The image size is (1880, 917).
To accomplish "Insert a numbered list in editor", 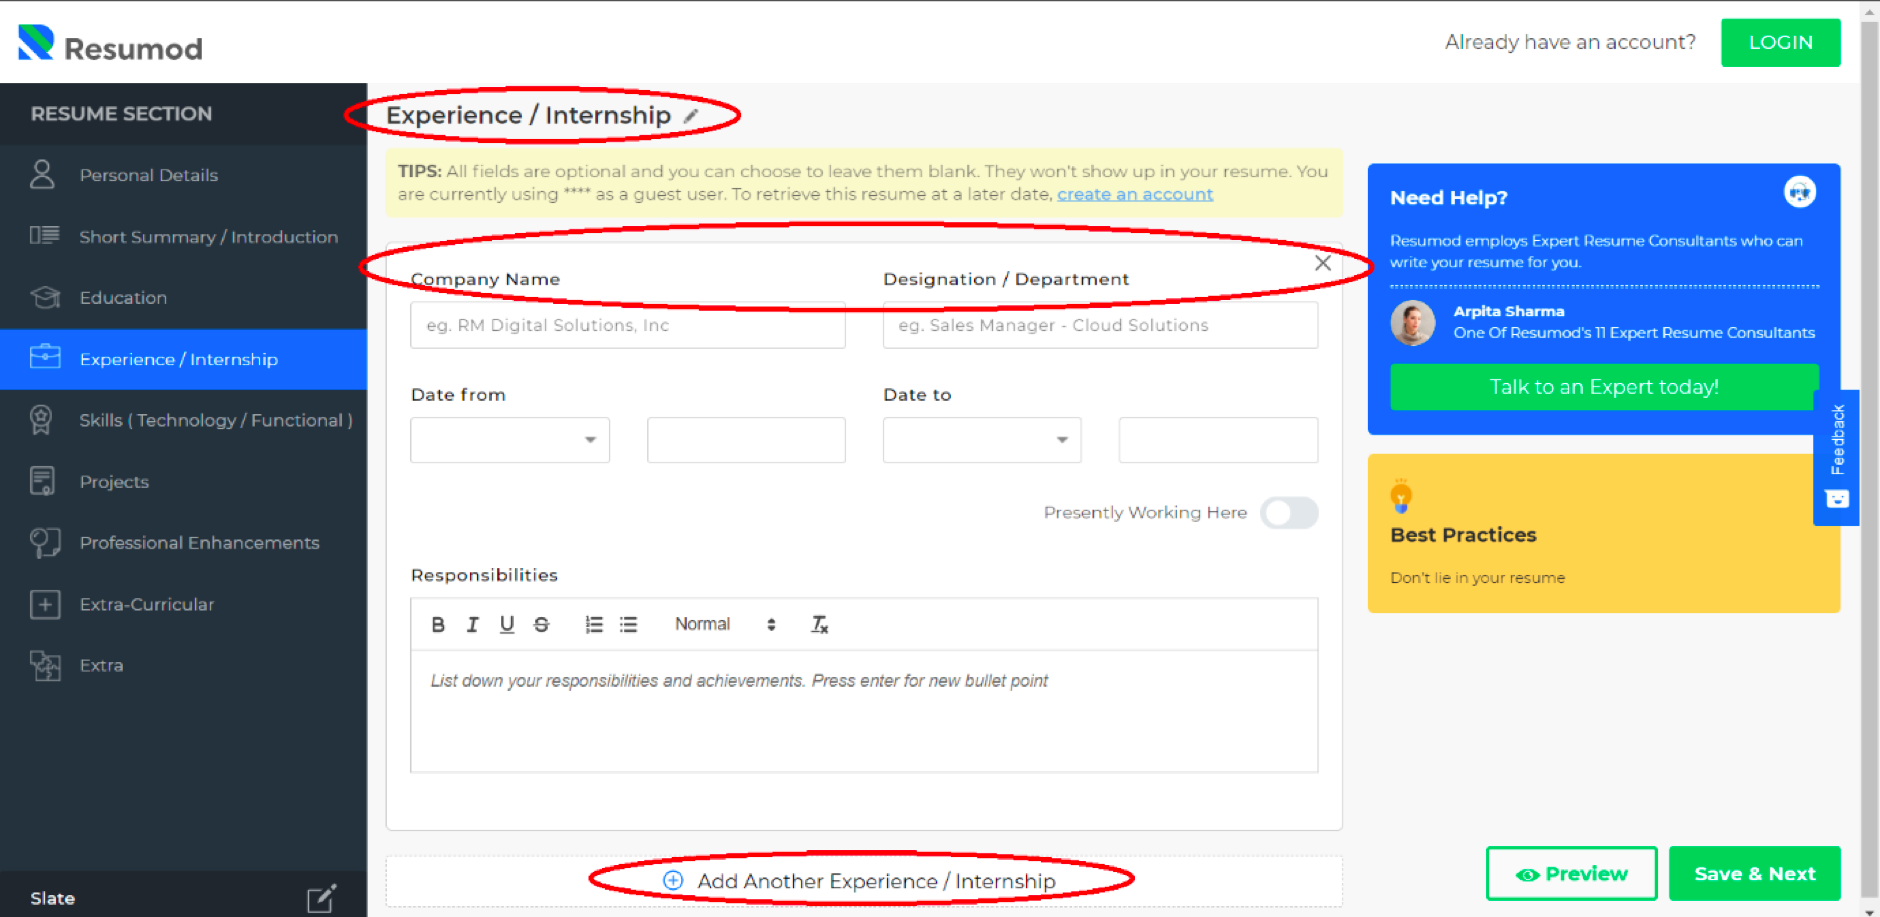I will 594,624.
